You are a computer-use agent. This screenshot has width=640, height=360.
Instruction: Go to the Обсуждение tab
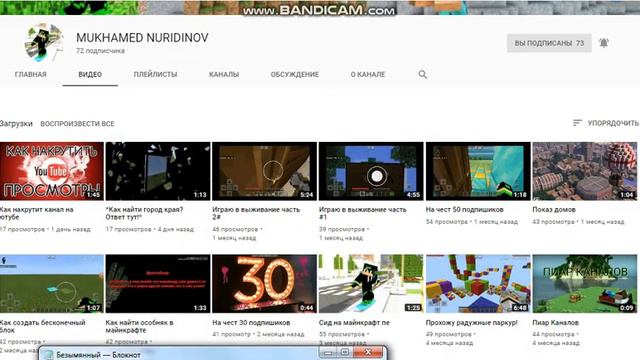pyautogui.click(x=295, y=74)
